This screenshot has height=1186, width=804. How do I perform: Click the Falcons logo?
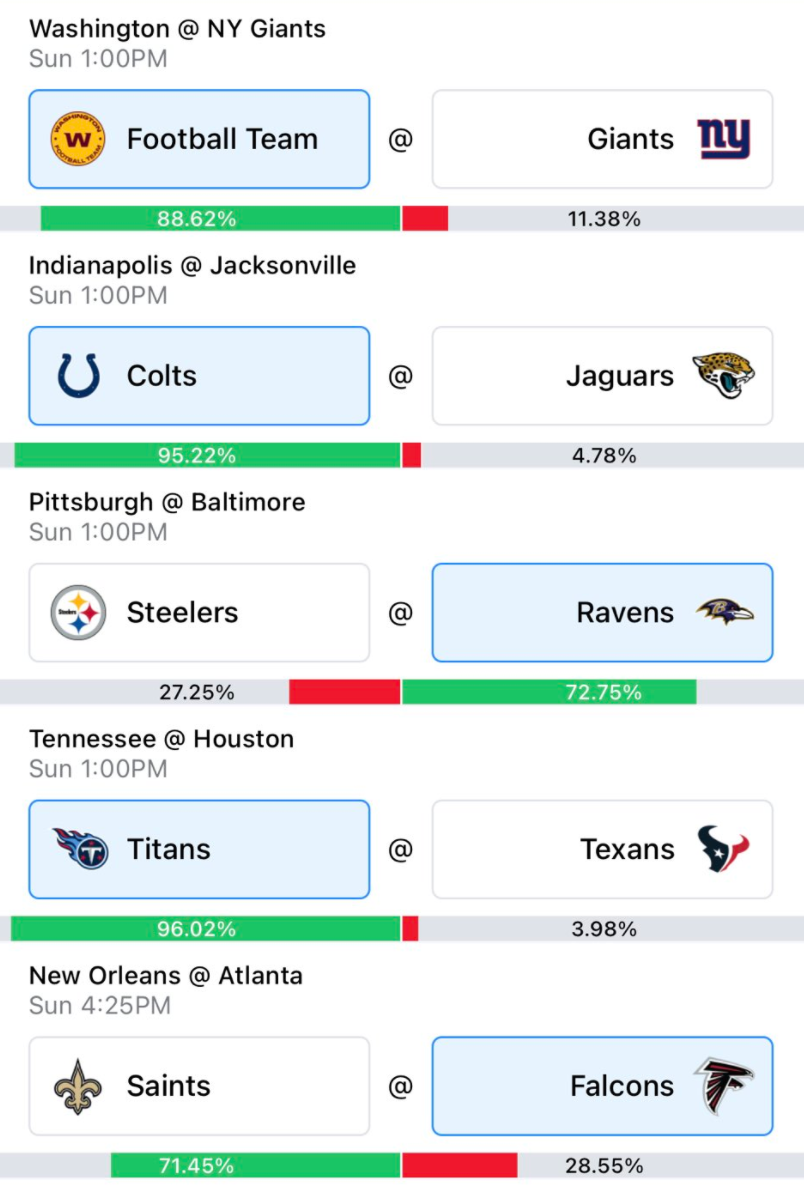click(724, 1086)
